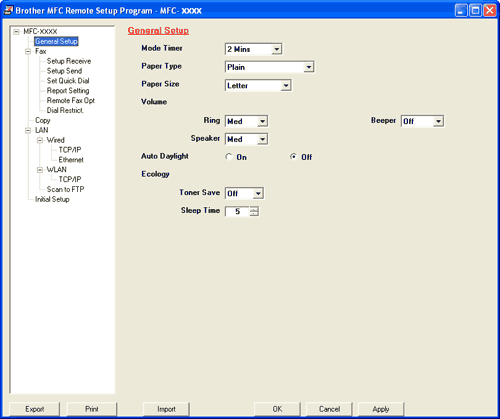The height and width of the screenshot is (419, 500).
Task: Select the WLAN tree label
Action: click(56, 169)
